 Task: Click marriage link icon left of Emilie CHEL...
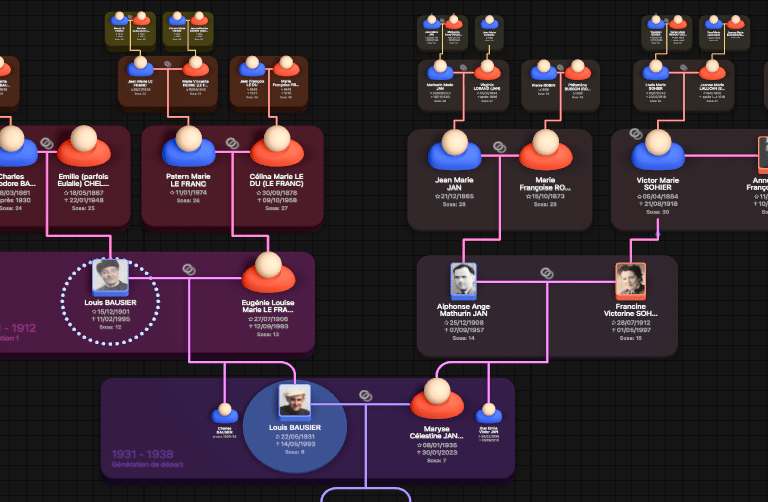(47, 143)
